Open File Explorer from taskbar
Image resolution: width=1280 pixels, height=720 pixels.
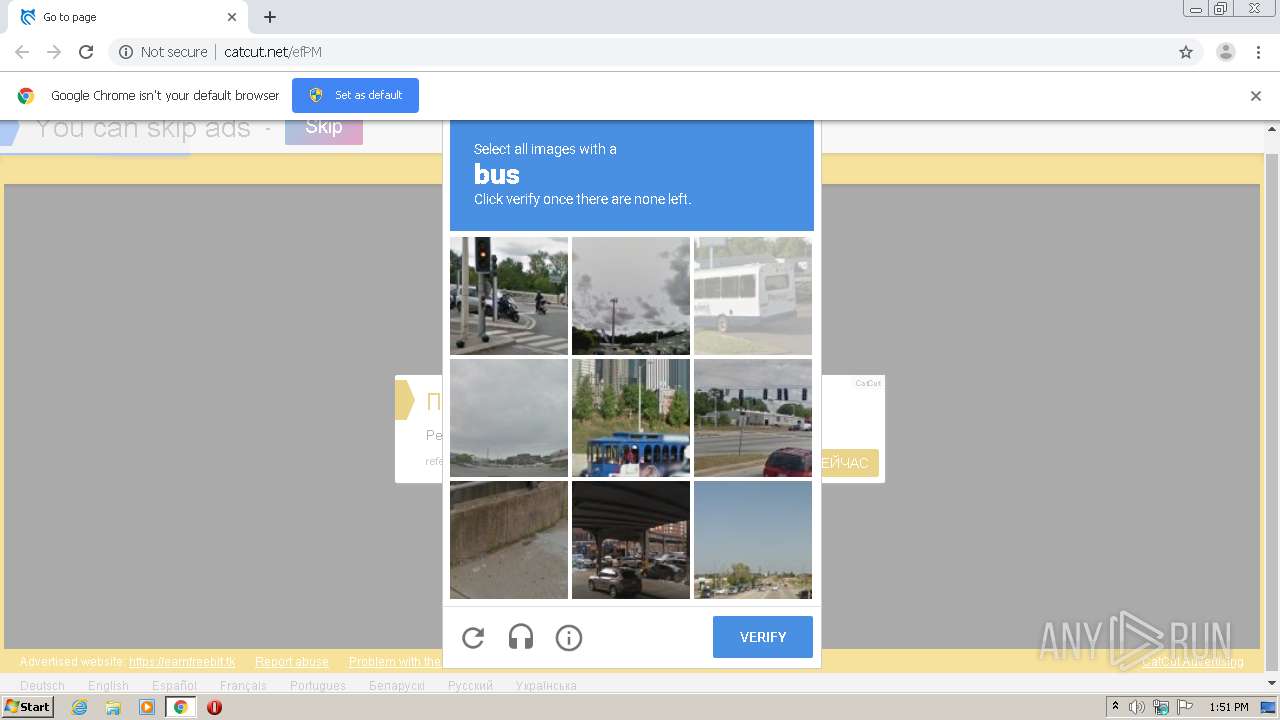113,707
